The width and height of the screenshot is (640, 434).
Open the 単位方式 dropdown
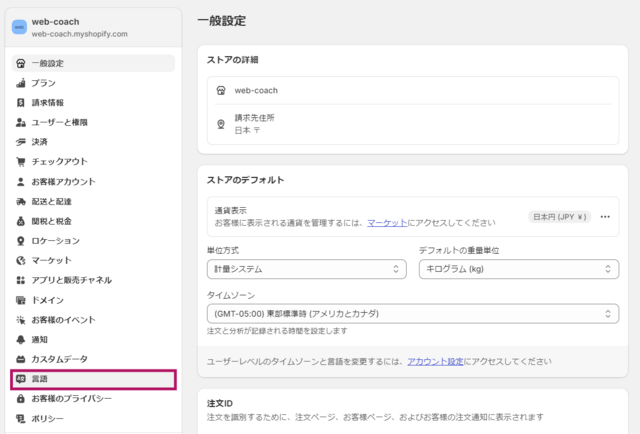[x=307, y=269]
